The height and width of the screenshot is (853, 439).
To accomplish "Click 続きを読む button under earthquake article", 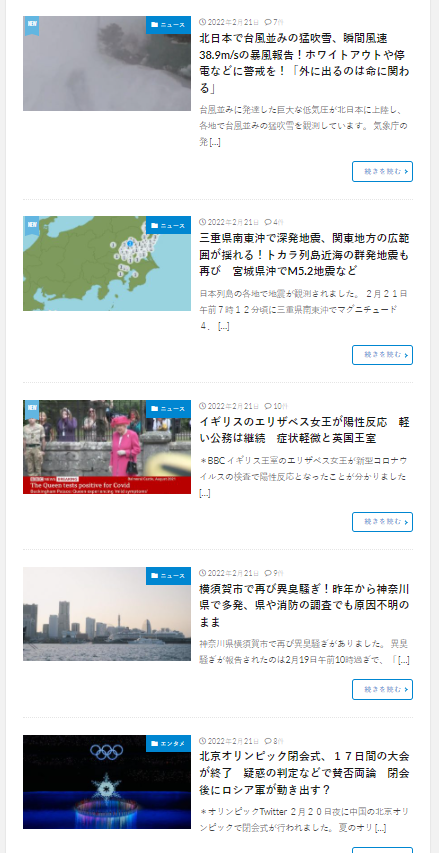I will coord(382,355).
